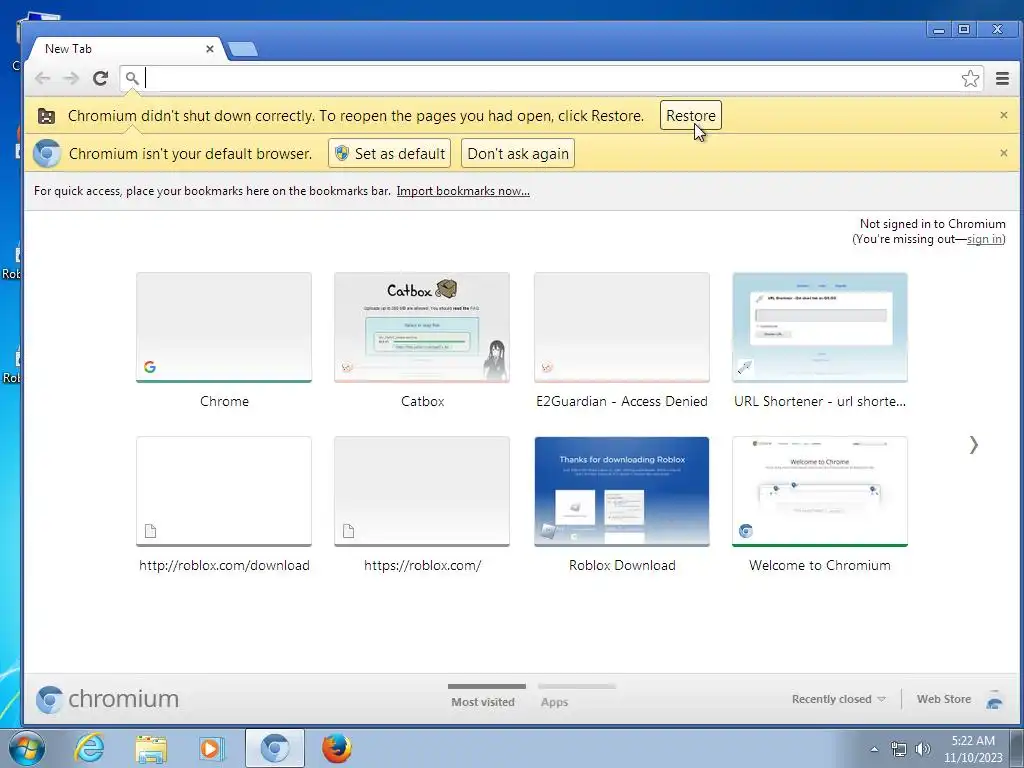Screen dimensions: 1024x768
Task: Open the Welcome to Chromium thumbnail
Action: pos(820,491)
